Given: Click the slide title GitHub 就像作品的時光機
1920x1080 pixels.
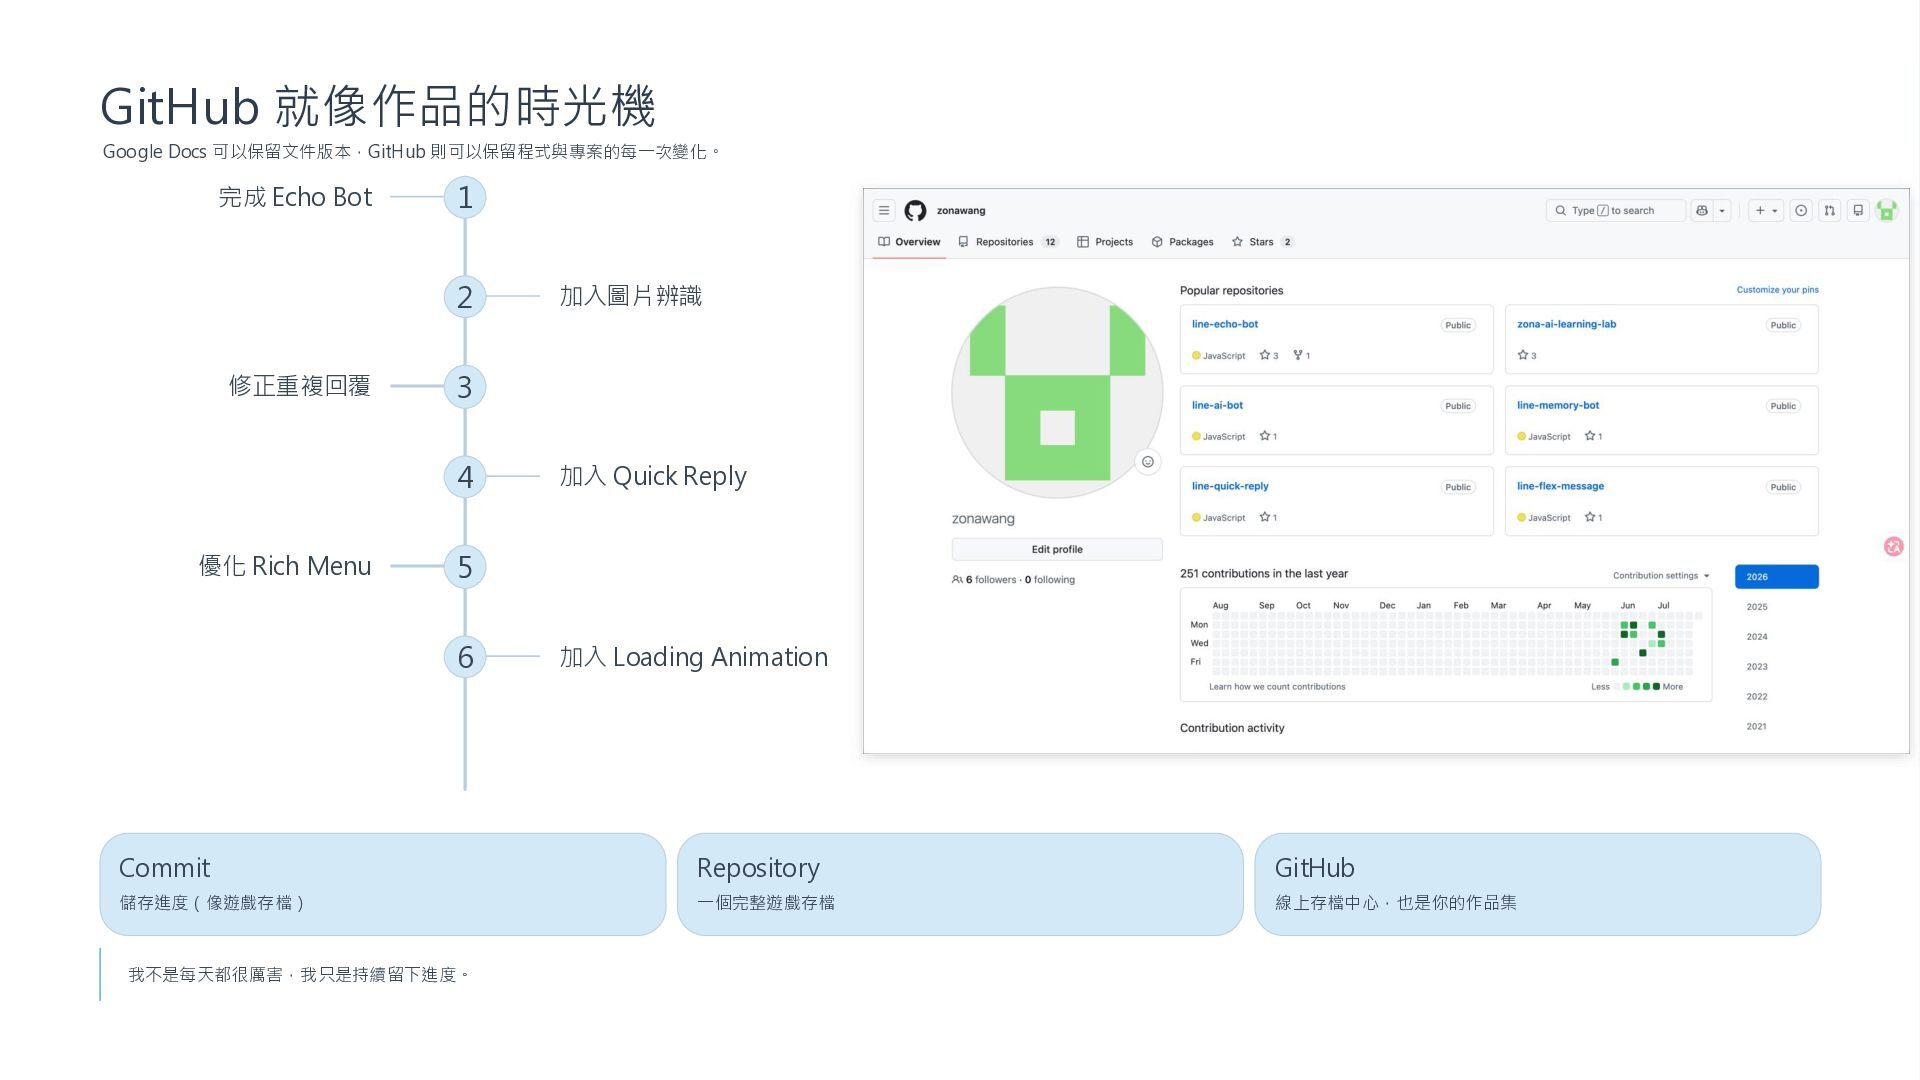Looking at the screenshot, I should pos(377,106).
